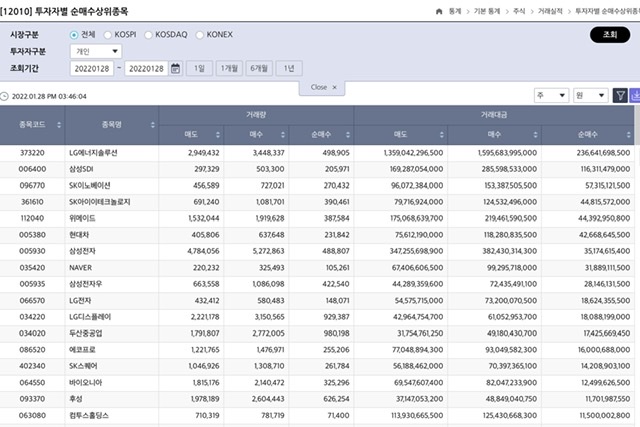
Task: Expand the 원 currency dropdown
Action: pyautogui.click(x=590, y=95)
